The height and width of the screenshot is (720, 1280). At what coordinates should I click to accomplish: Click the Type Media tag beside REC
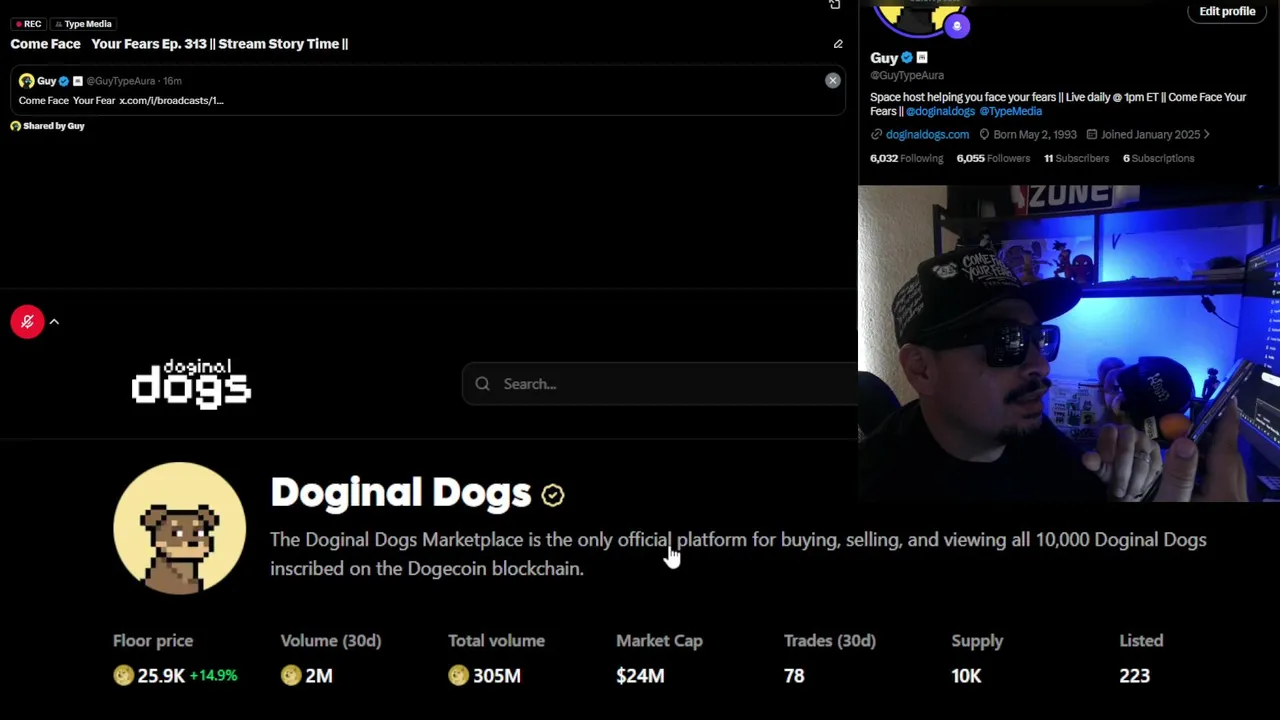[x=83, y=24]
